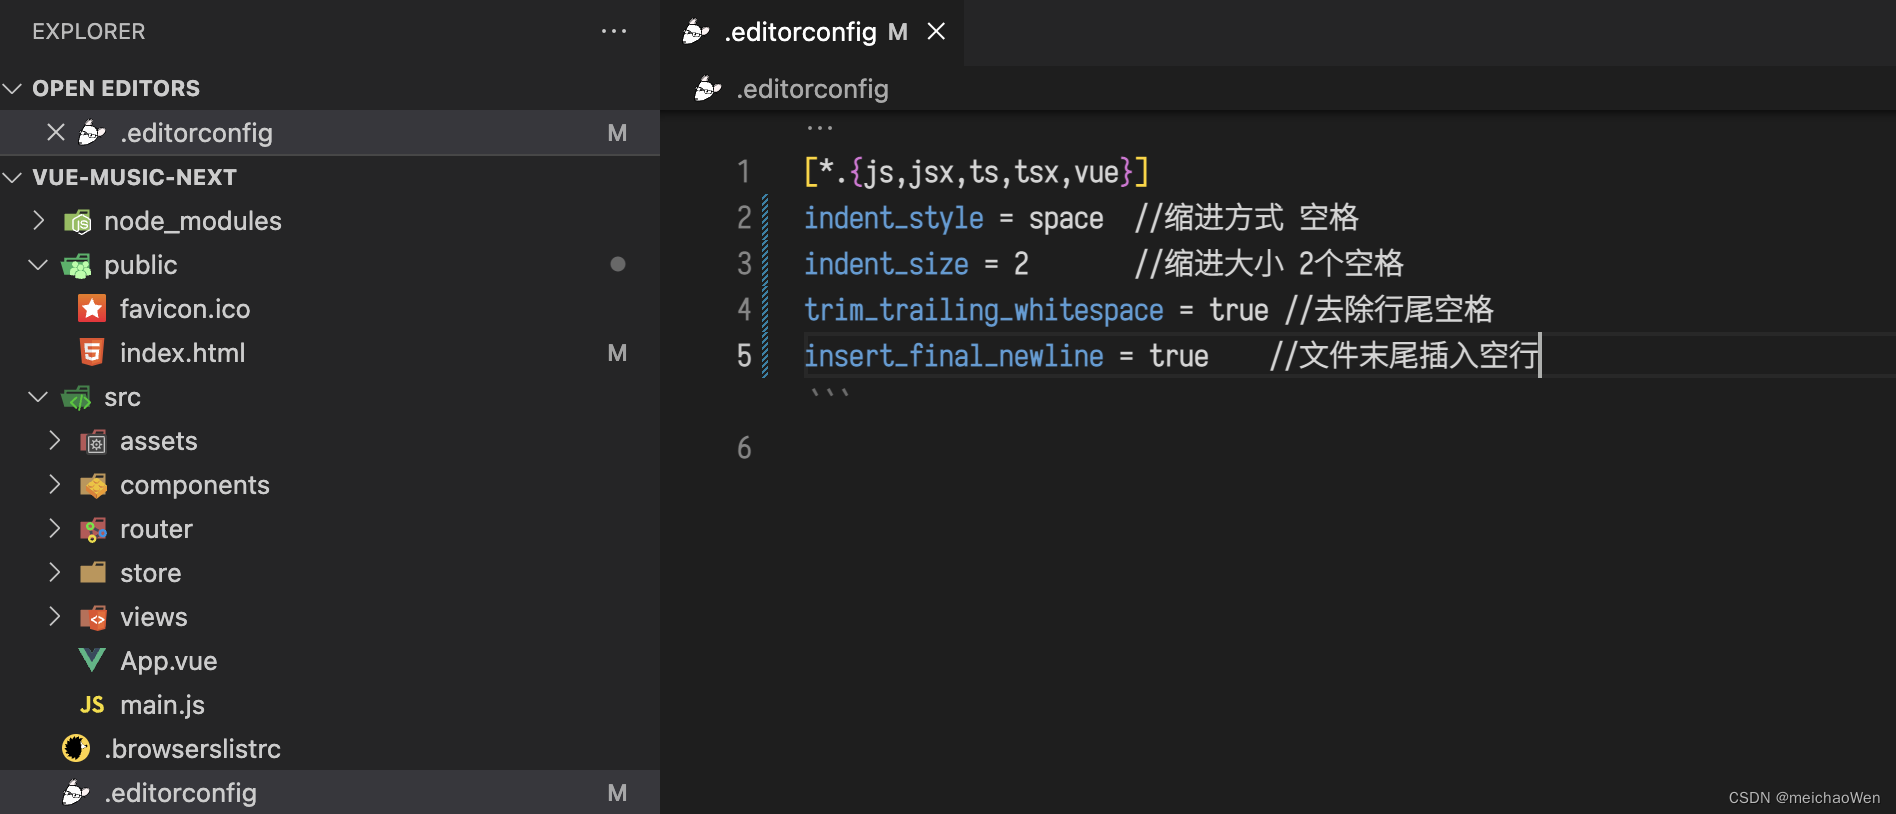Click the views folder icon

tap(93, 617)
